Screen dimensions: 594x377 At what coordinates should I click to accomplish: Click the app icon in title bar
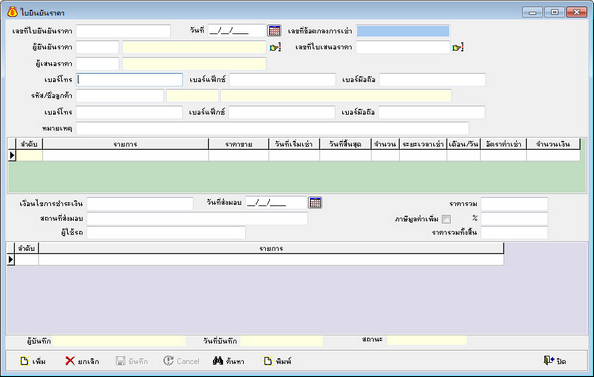(x=12, y=12)
